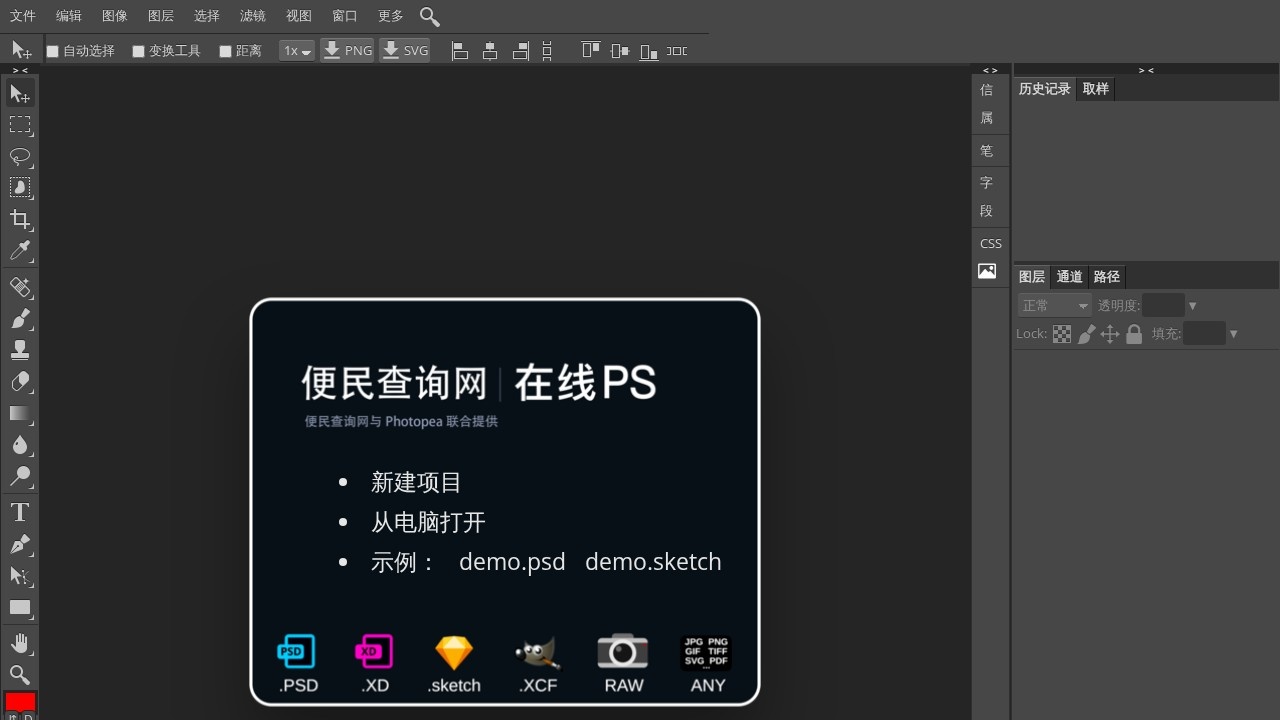
Task: Click 从电脑打开 link
Action: (x=428, y=522)
